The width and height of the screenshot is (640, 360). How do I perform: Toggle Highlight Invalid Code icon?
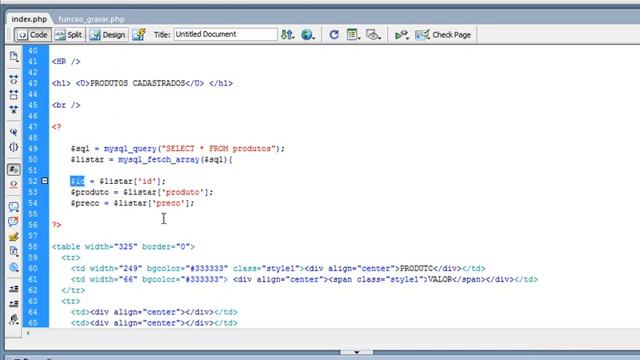(13, 184)
